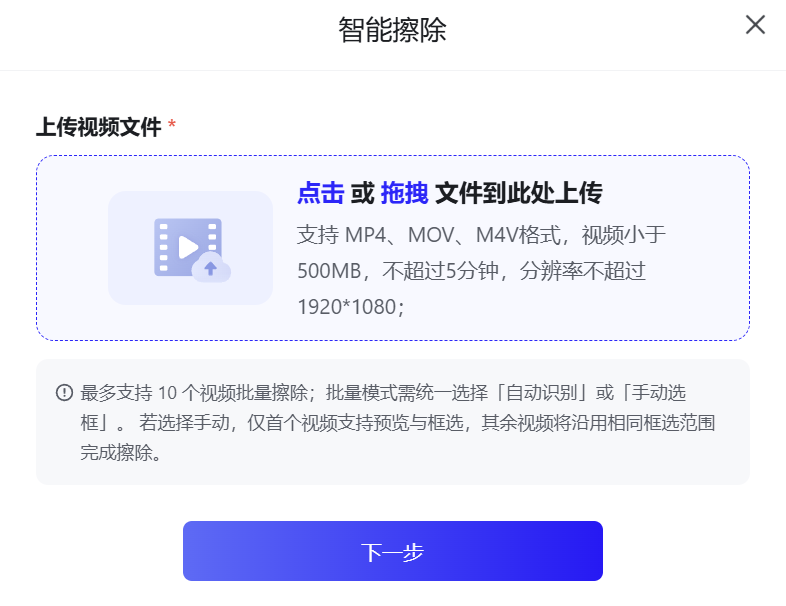Click the 文件到此处上传 heading text
786x606 pixels.
pos(518,193)
